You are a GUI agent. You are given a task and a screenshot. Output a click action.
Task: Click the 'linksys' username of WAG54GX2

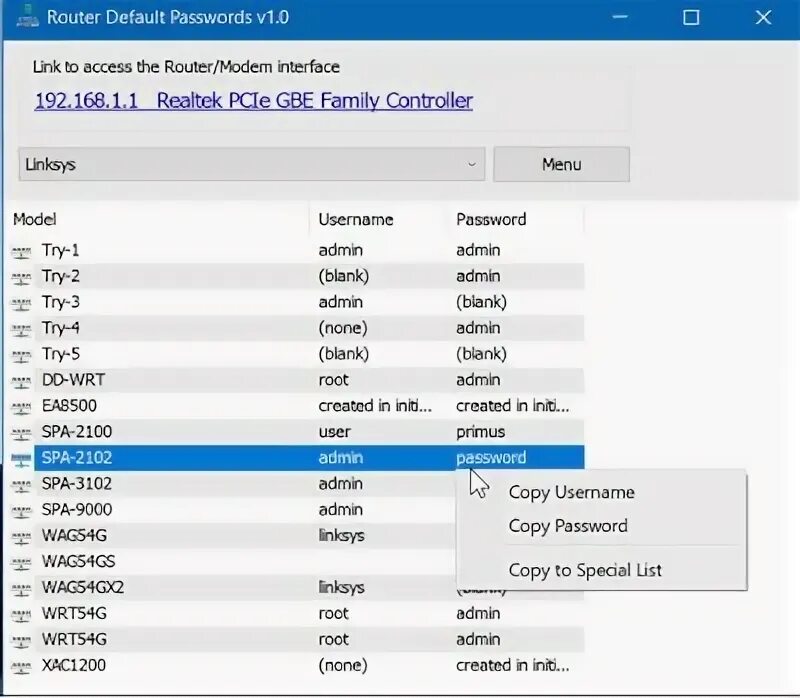(341, 588)
